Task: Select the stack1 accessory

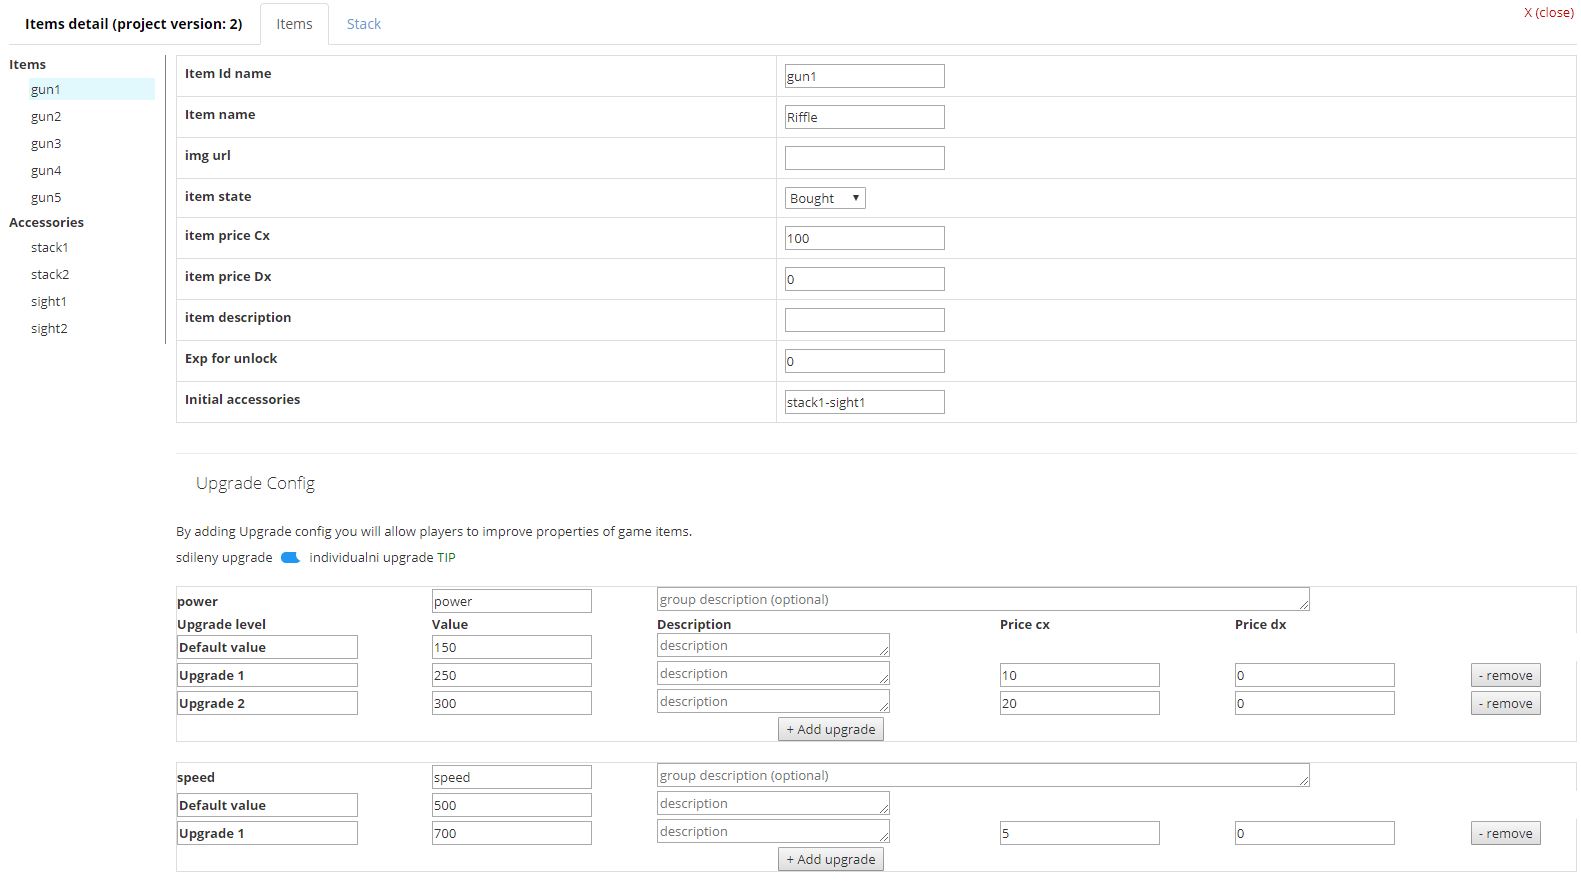Action: (x=49, y=248)
